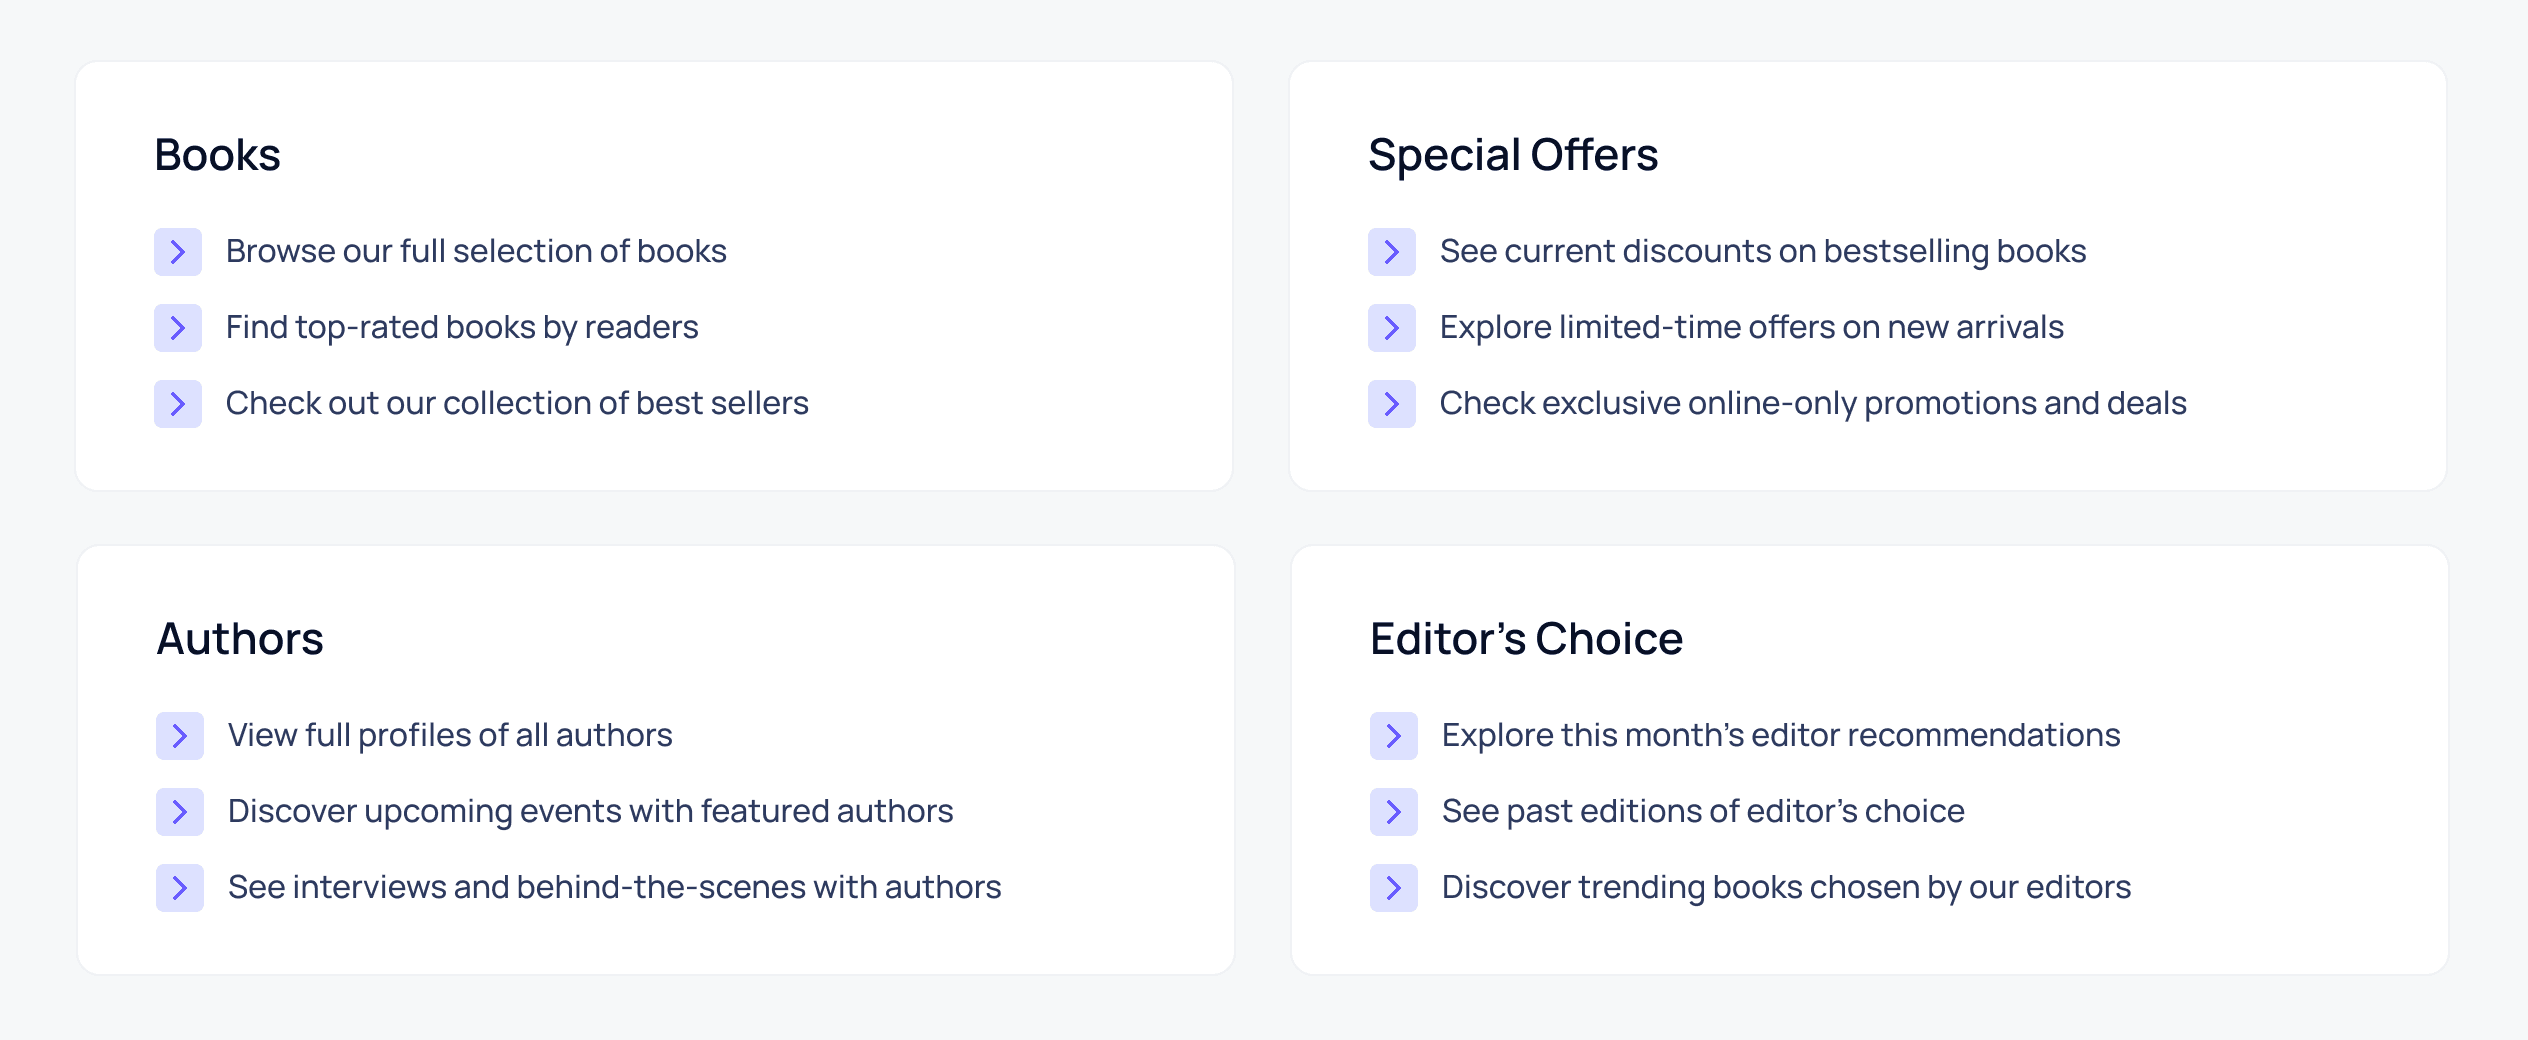Click the chevron beside "See past editions of editor's choice"

1392,811
